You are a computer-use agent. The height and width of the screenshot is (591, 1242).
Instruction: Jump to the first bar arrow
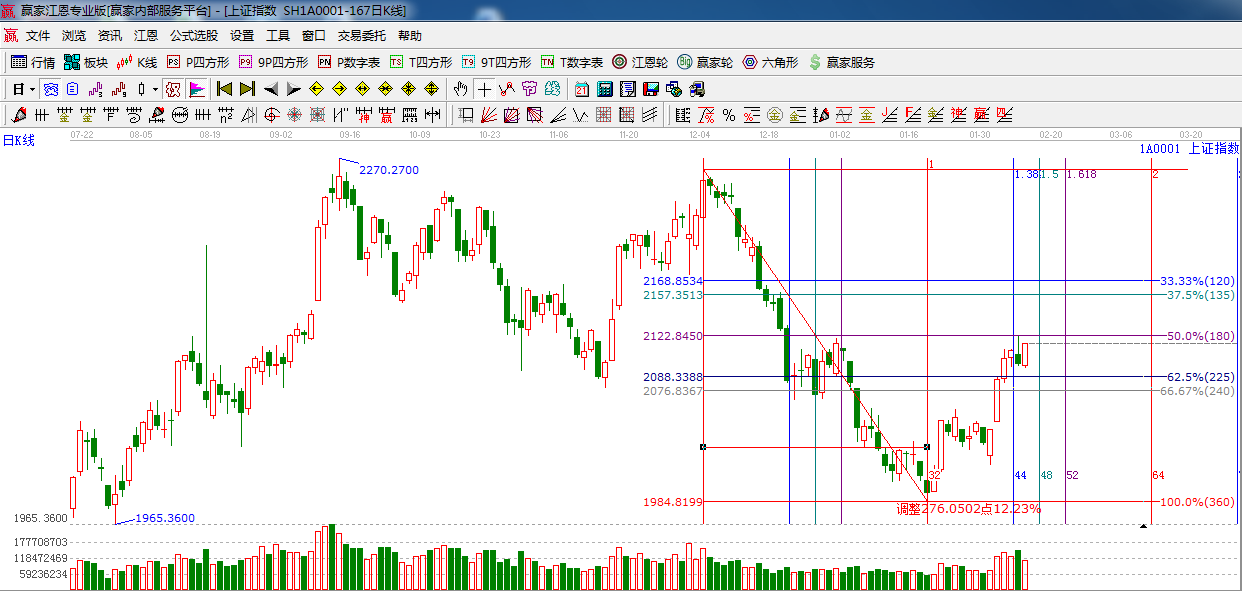pos(225,89)
